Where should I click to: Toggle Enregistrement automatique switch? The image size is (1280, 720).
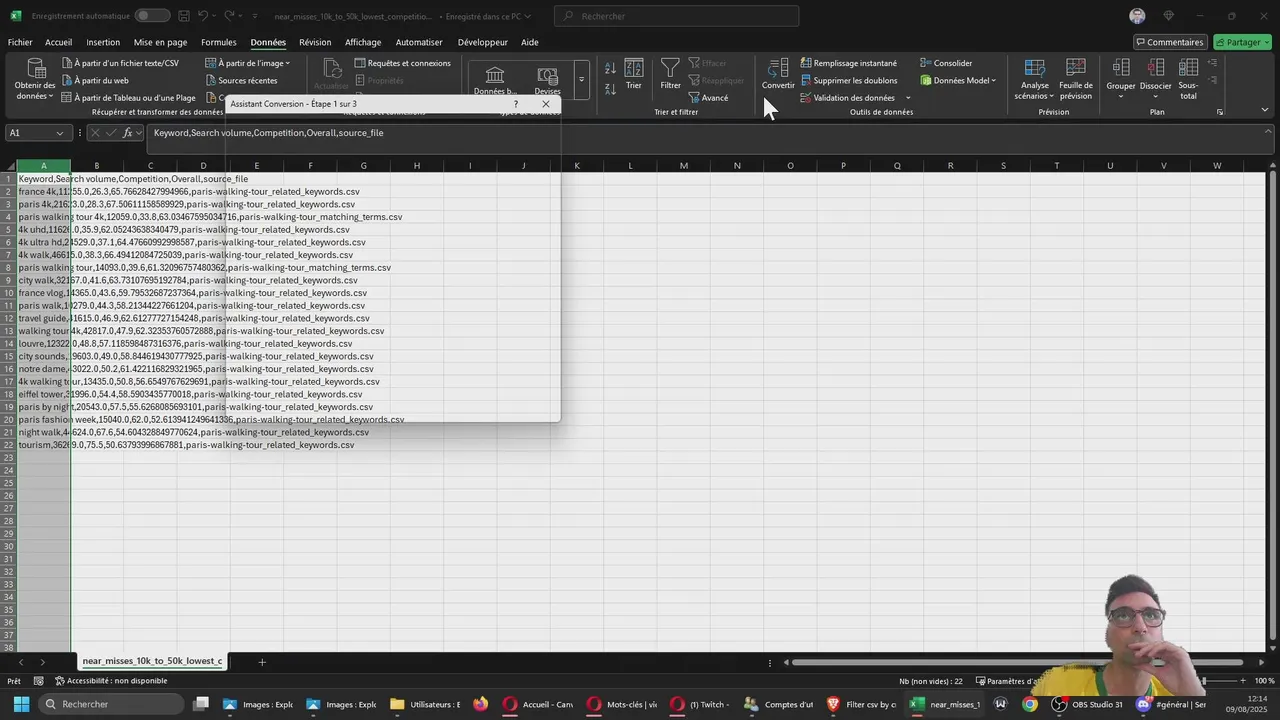pyautogui.click(x=152, y=16)
